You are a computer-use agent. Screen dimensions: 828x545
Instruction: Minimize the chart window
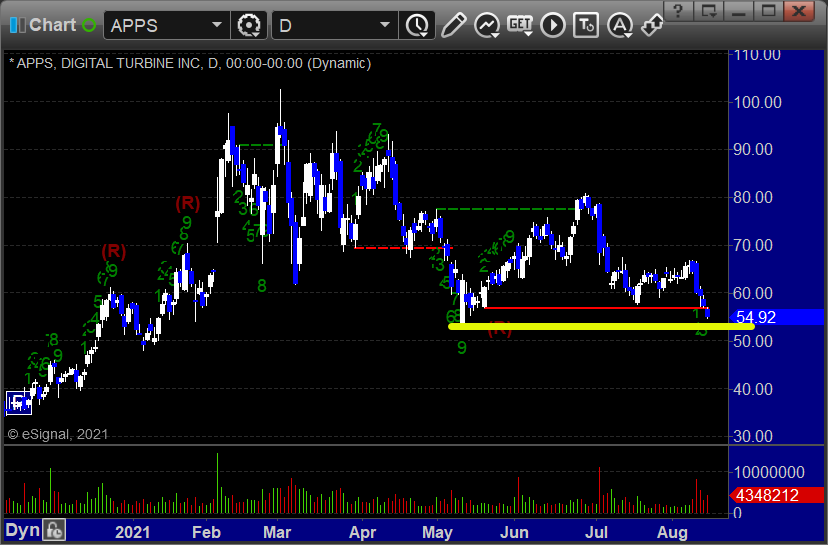(x=739, y=11)
